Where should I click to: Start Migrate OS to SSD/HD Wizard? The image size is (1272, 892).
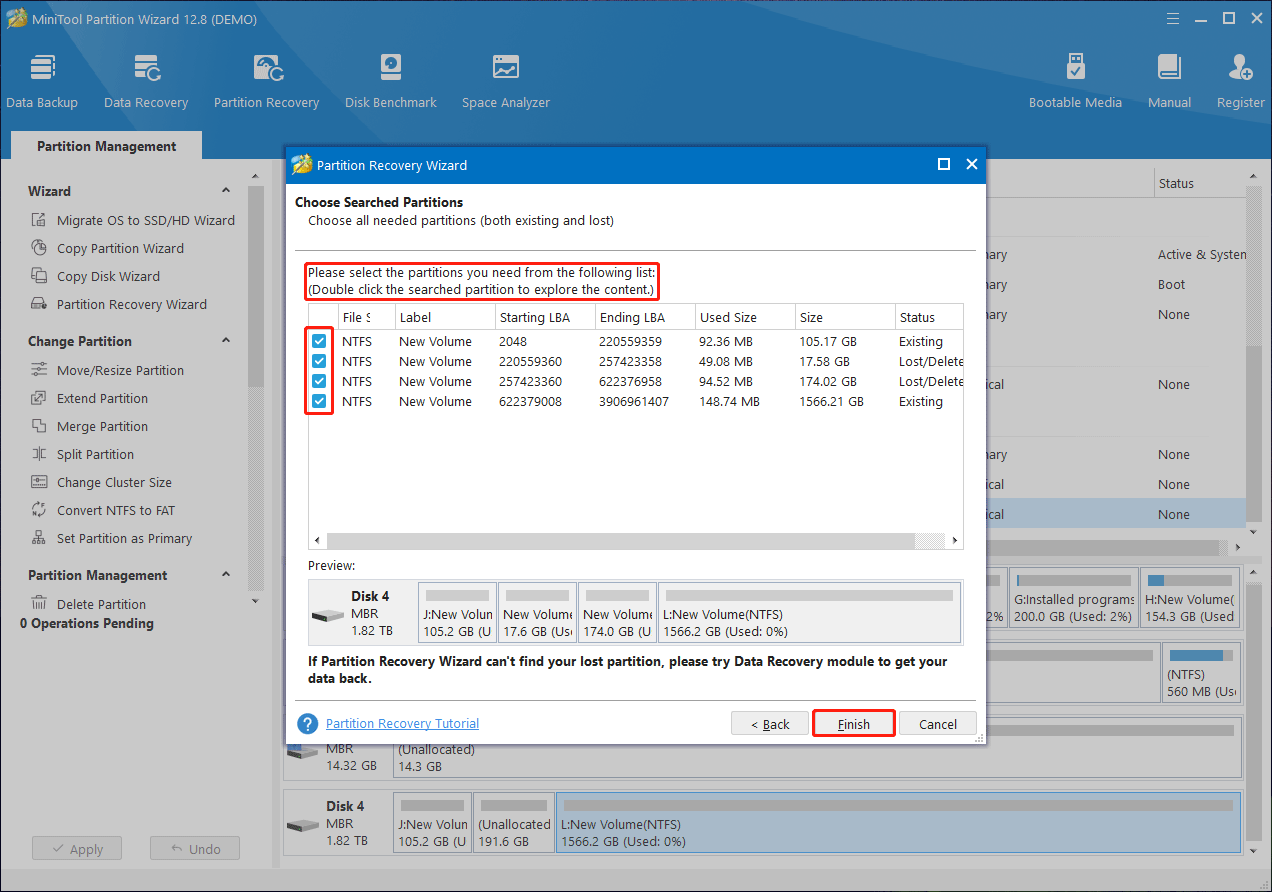click(146, 220)
